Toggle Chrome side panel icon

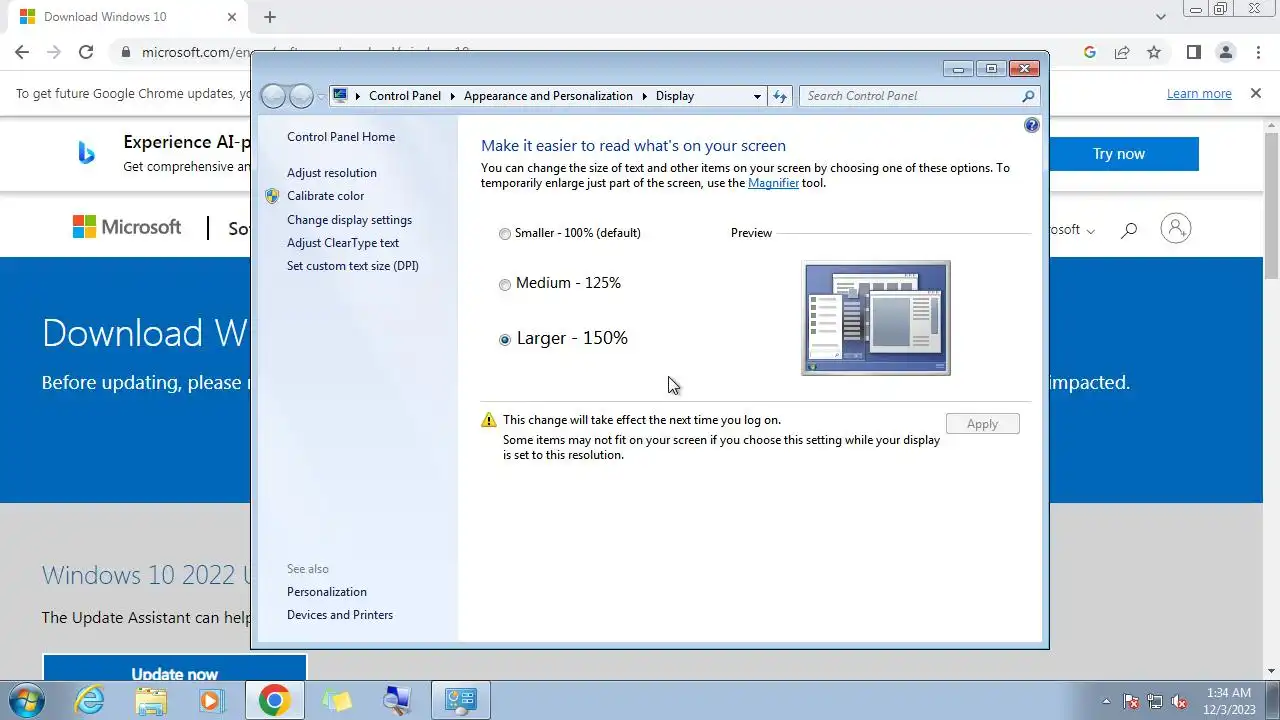click(x=1193, y=52)
